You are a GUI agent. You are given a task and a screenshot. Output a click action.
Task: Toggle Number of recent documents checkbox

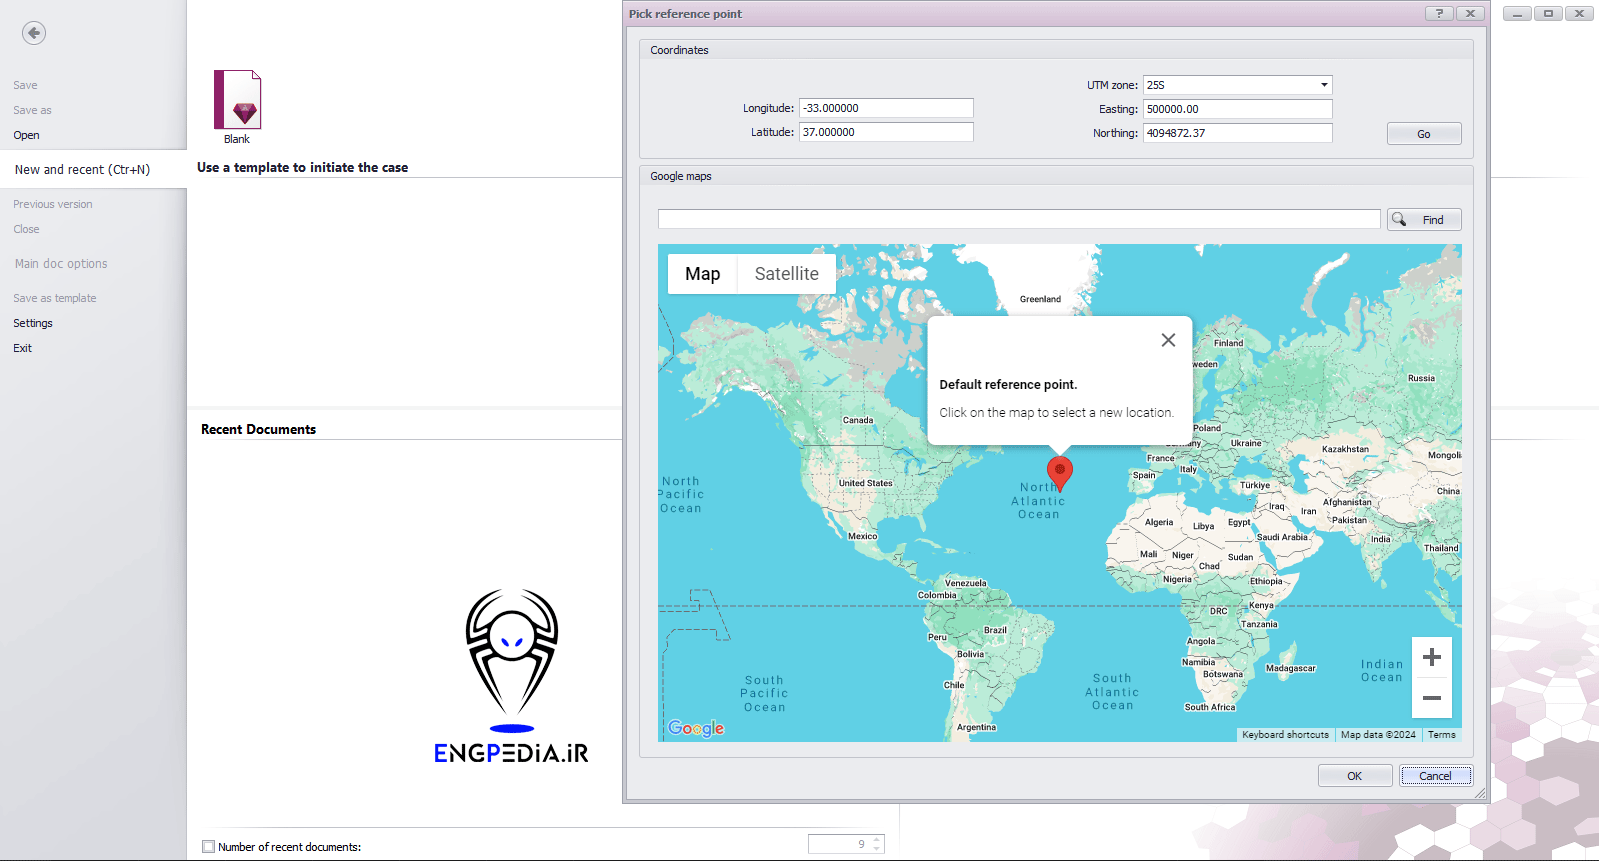click(209, 847)
